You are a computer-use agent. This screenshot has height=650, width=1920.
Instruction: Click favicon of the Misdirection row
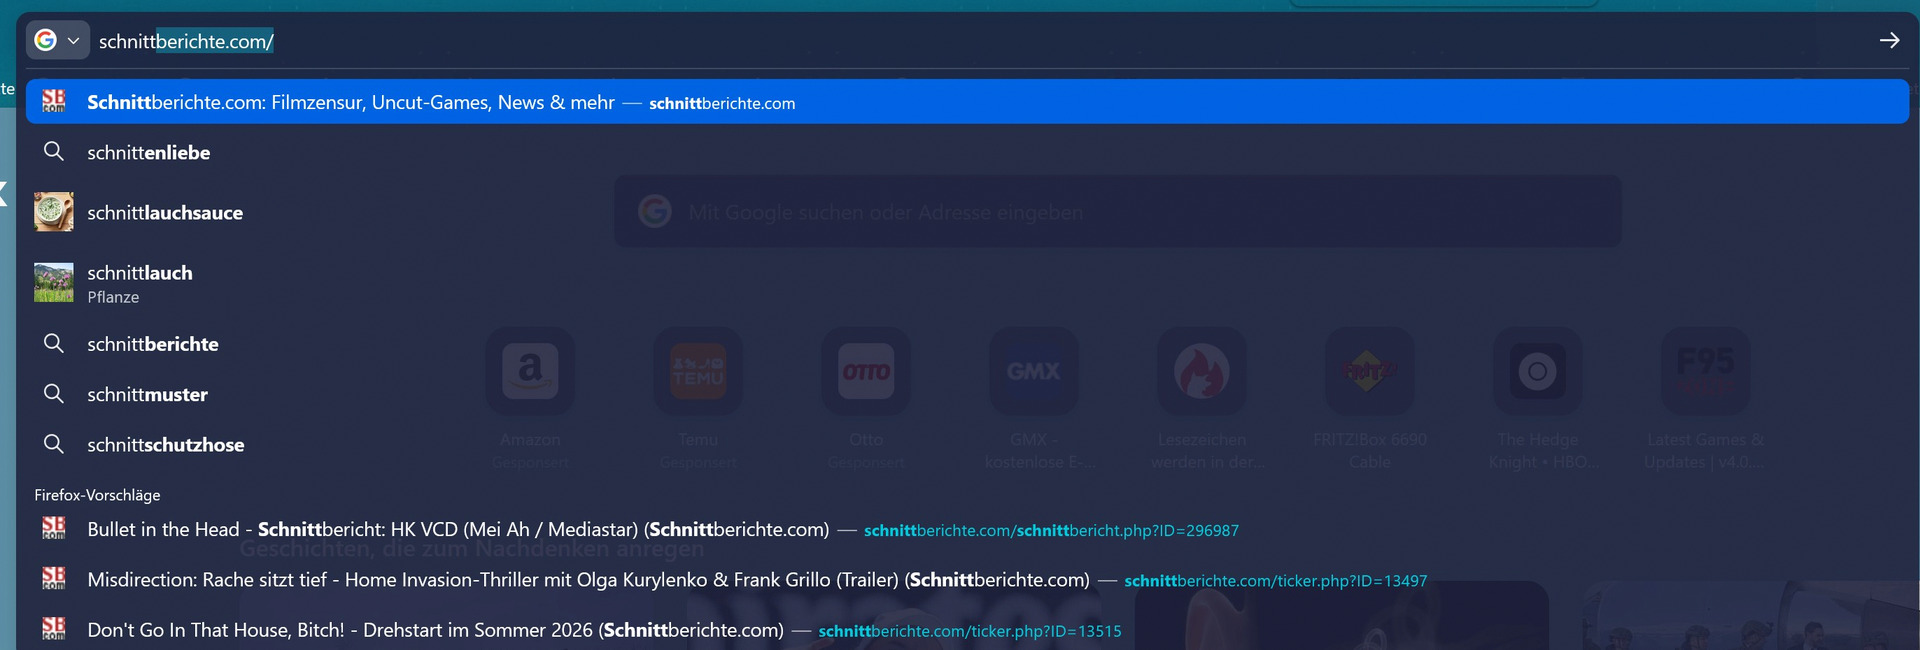(54, 578)
